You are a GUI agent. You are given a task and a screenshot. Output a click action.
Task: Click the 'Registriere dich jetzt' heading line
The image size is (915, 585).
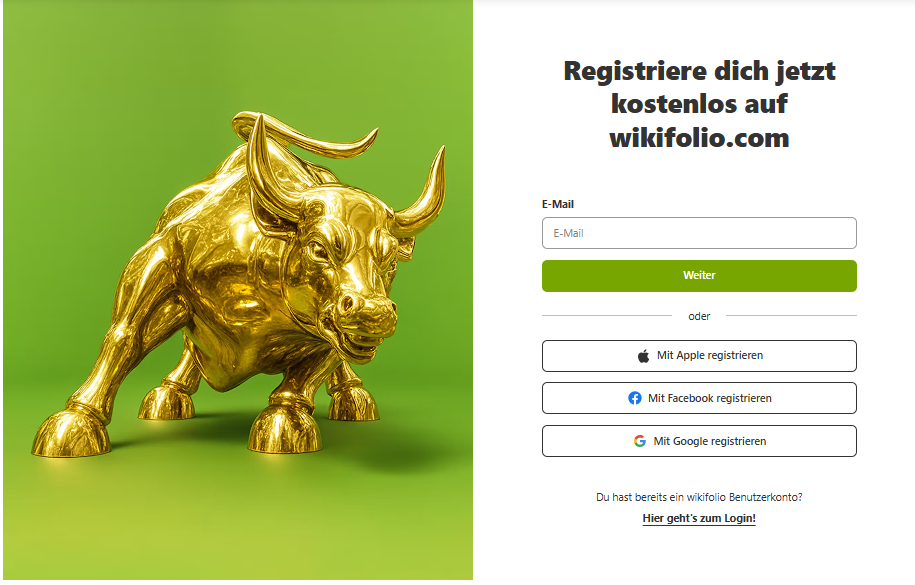[x=699, y=71]
